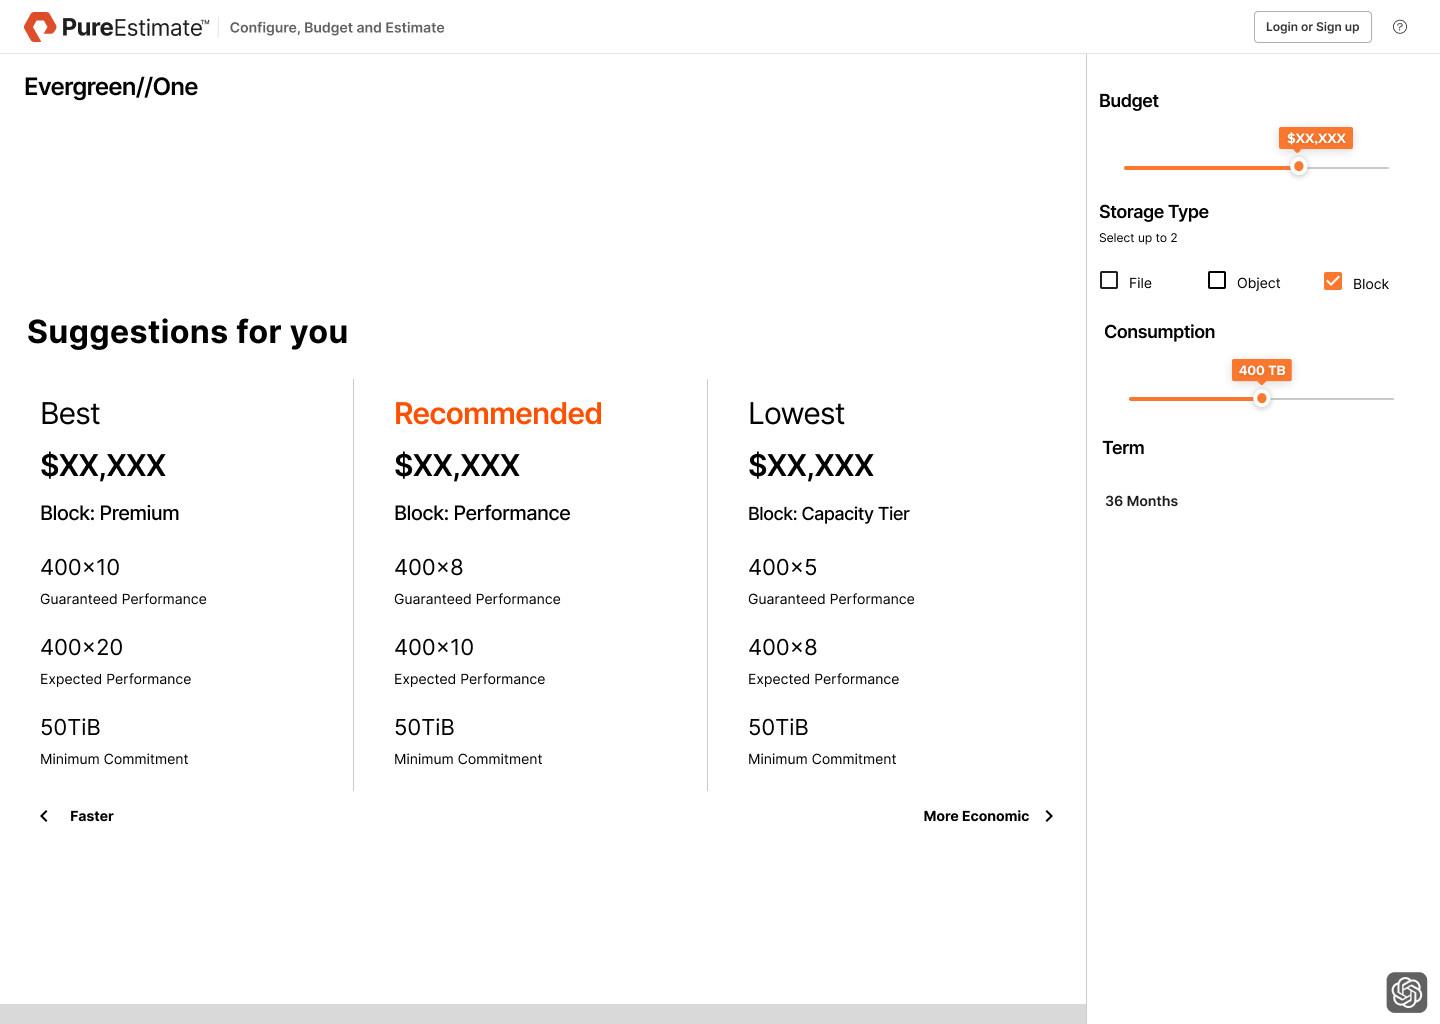
Task: Click the Budget slider handle
Action: (x=1298, y=167)
